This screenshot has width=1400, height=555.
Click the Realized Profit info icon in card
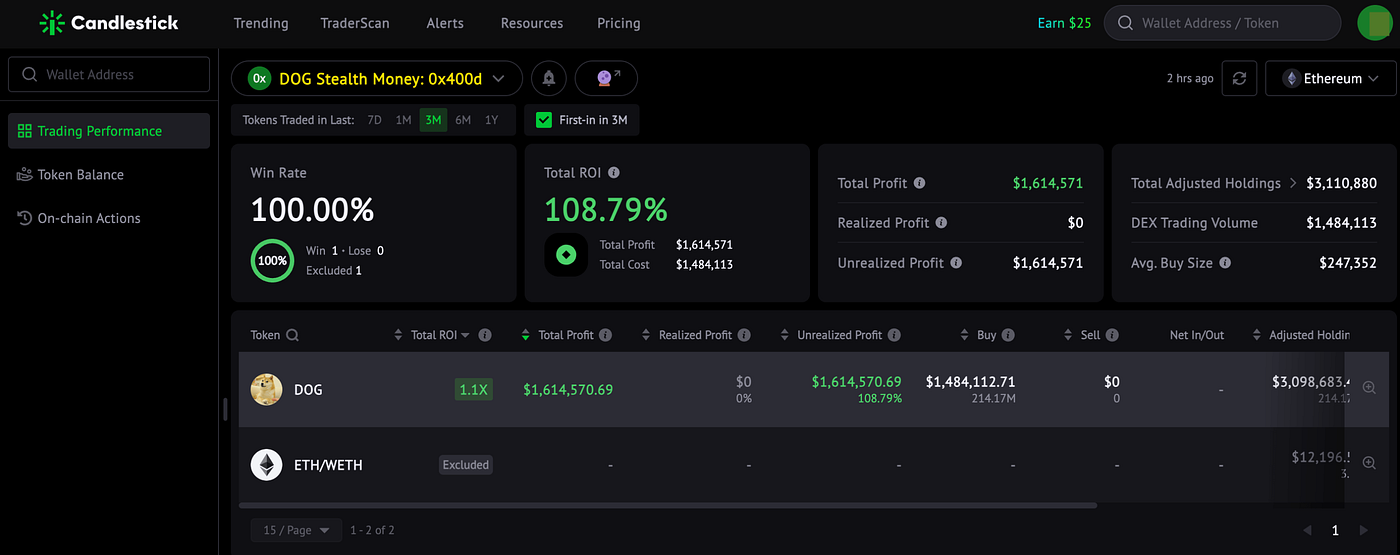tap(941, 223)
